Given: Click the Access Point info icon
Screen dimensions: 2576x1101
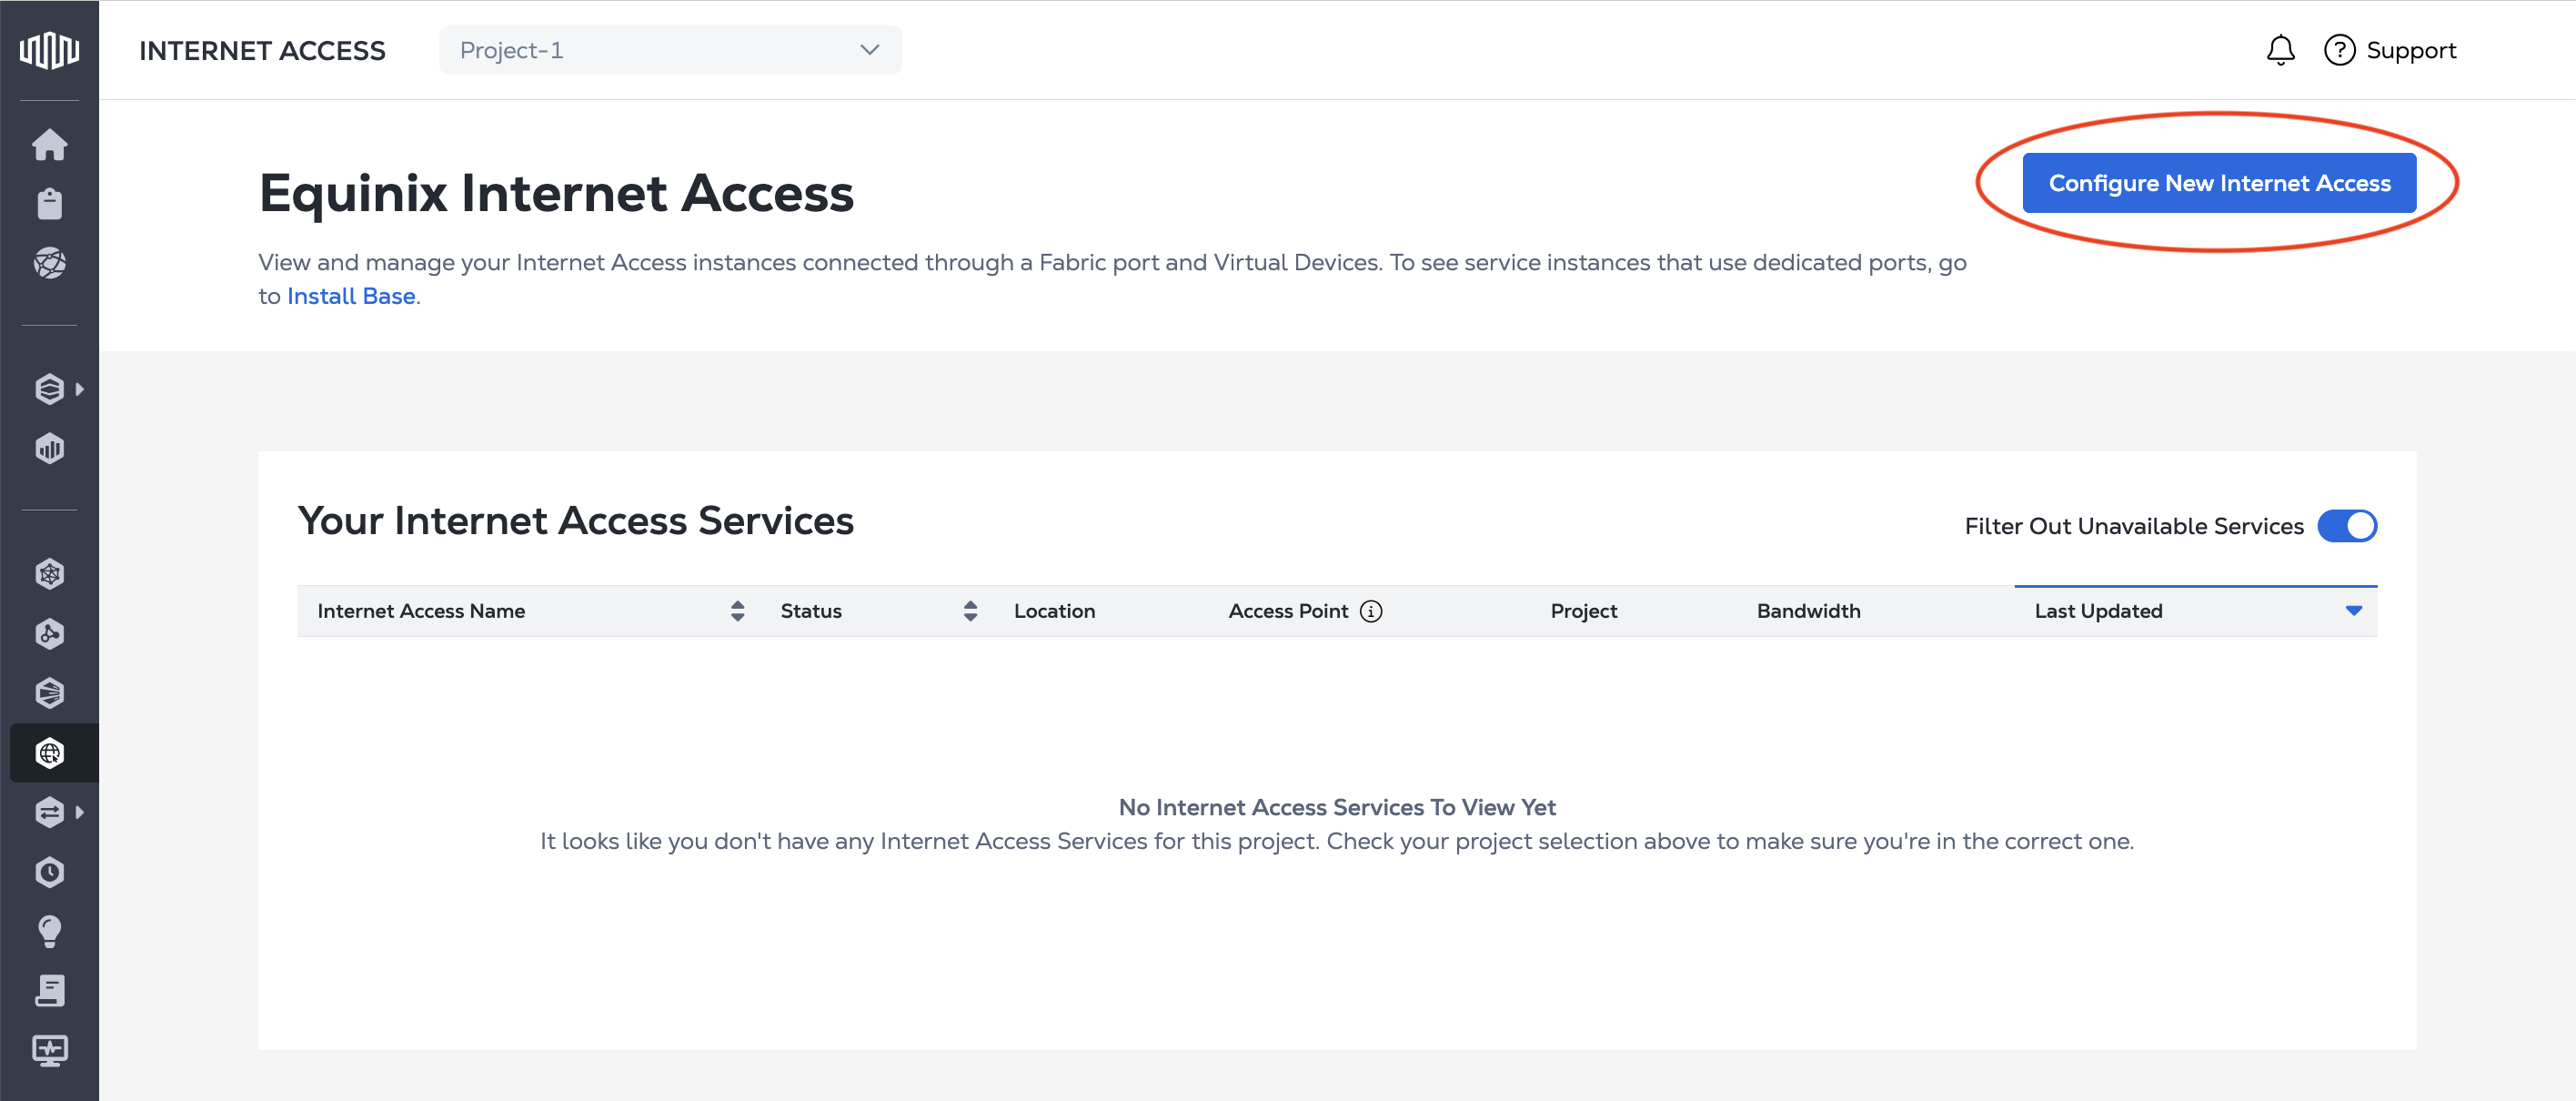Looking at the screenshot, I should coord(1371,611).
